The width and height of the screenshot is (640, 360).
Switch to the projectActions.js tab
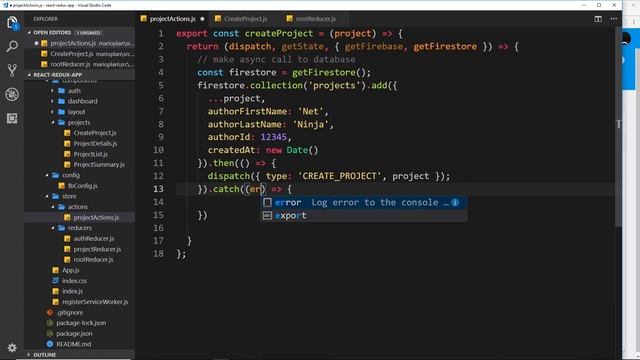[173, 19]
